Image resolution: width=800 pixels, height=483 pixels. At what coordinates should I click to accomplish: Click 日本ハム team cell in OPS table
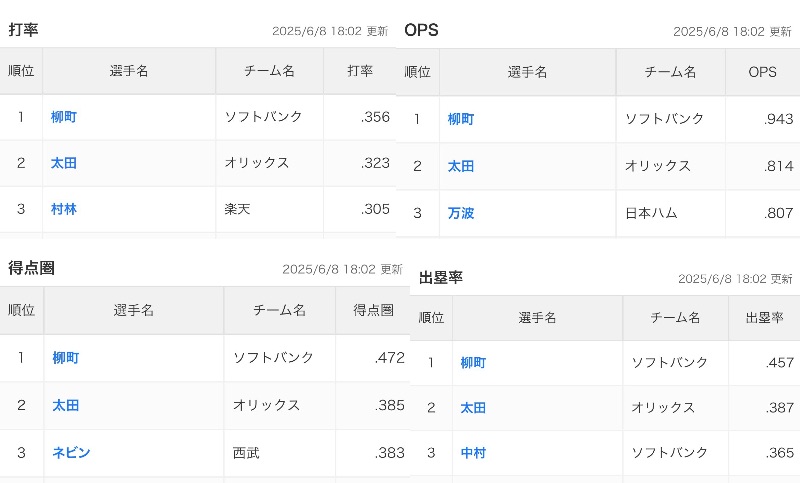click(654, 213)
